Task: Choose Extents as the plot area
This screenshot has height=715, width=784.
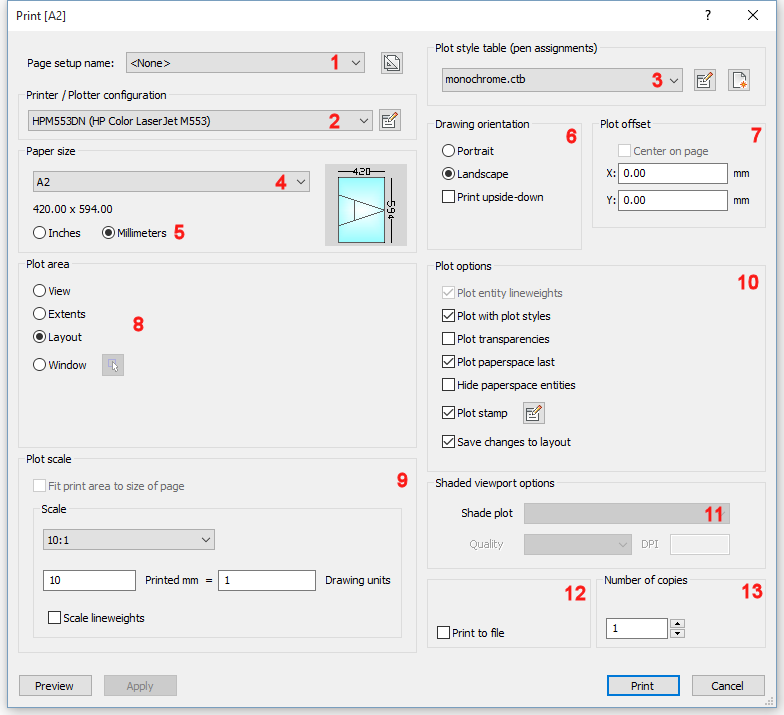Action: pos(40,314)
